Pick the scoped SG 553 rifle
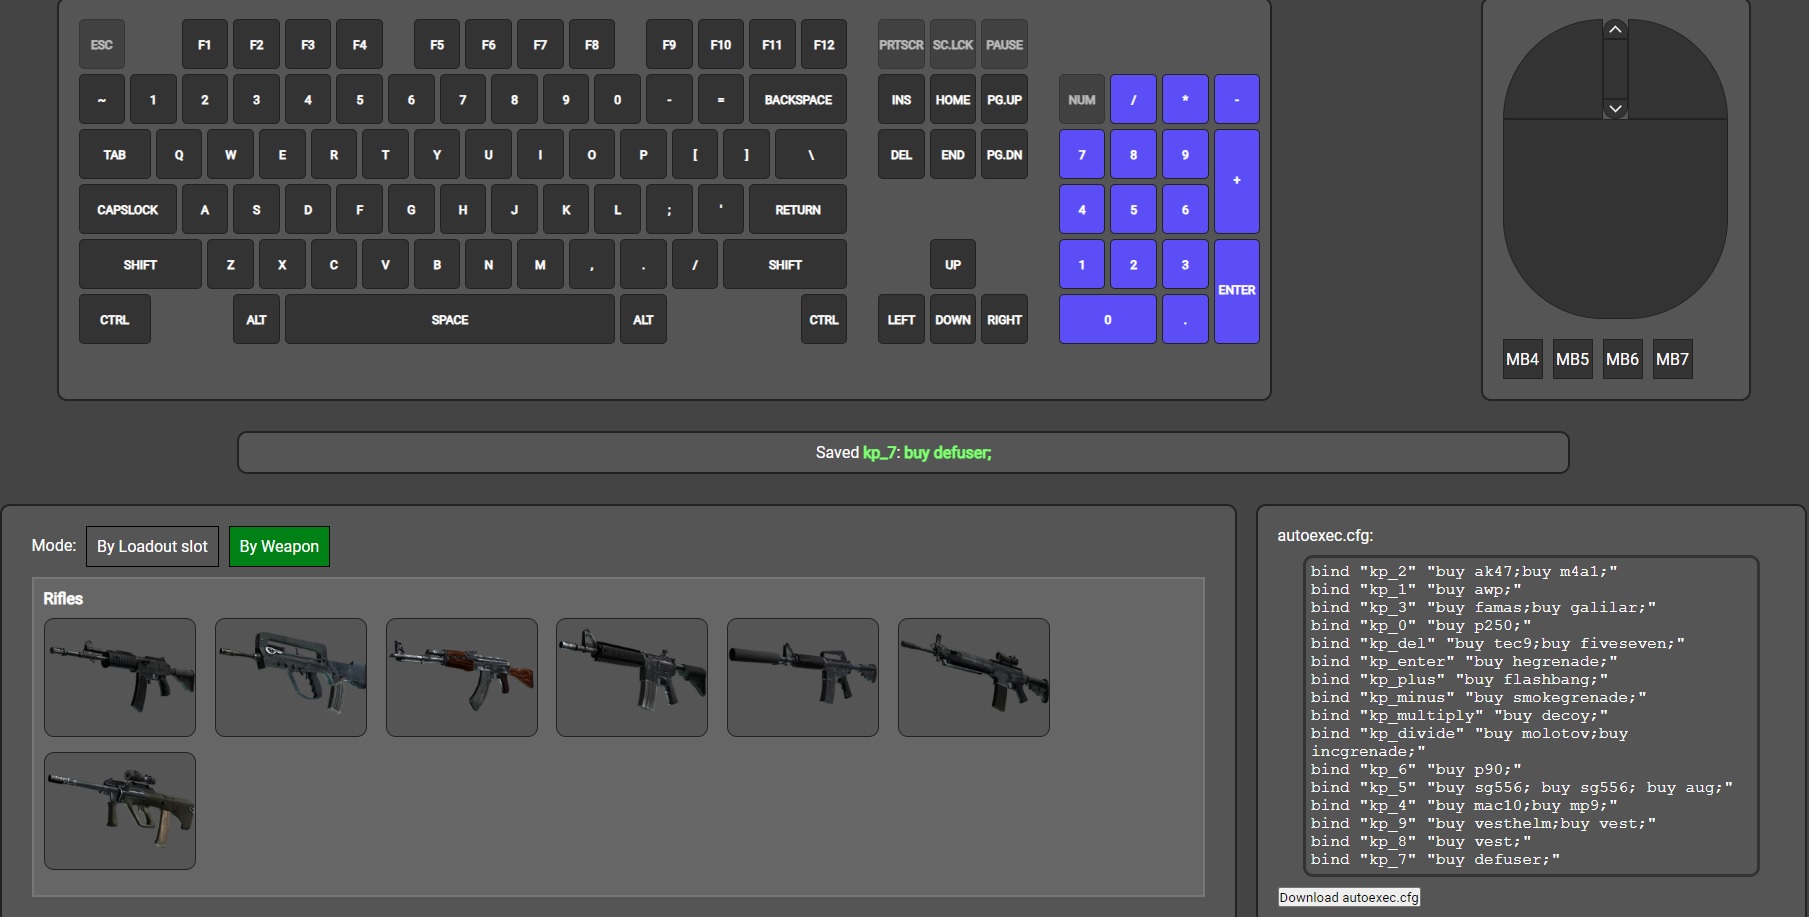 pos(974,677)
